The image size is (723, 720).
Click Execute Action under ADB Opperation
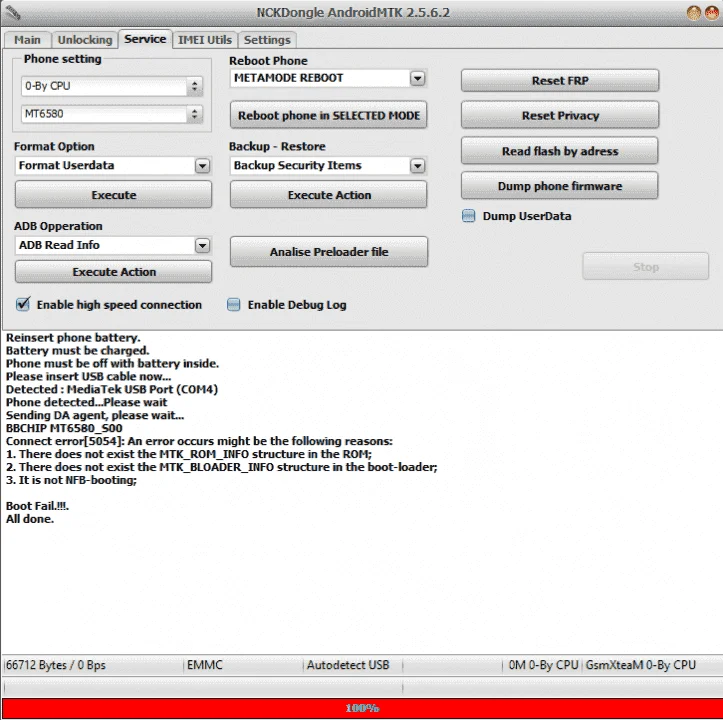click(113, 272)
